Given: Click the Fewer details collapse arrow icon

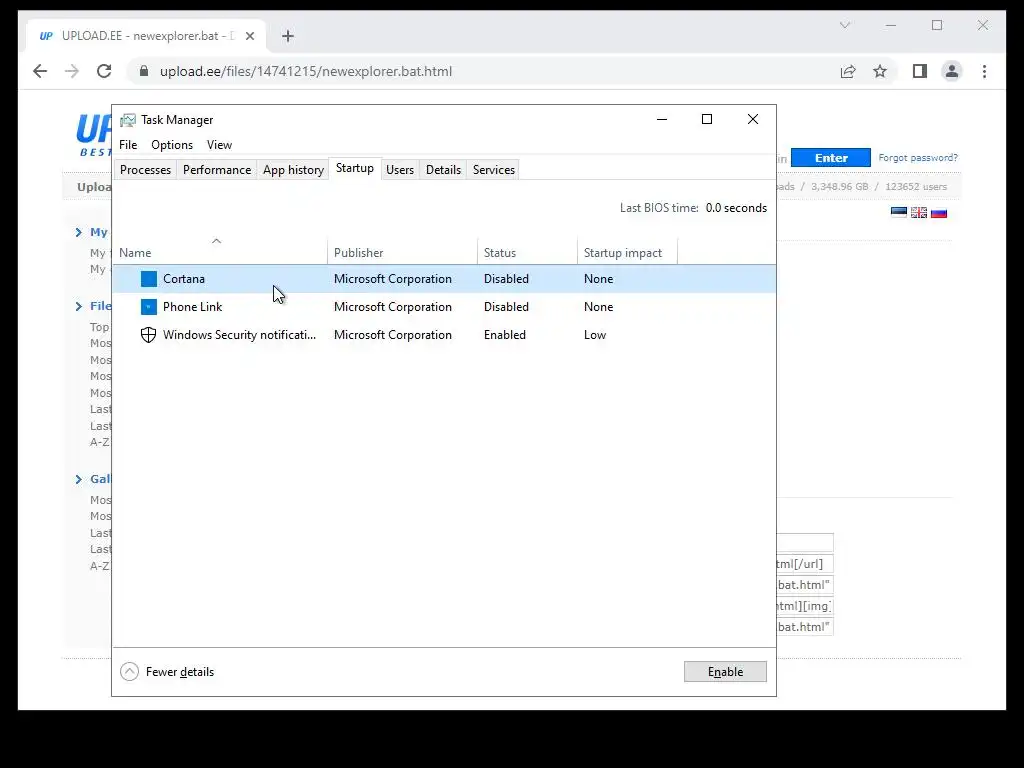Looking at the screenshot, I should 129,671.
